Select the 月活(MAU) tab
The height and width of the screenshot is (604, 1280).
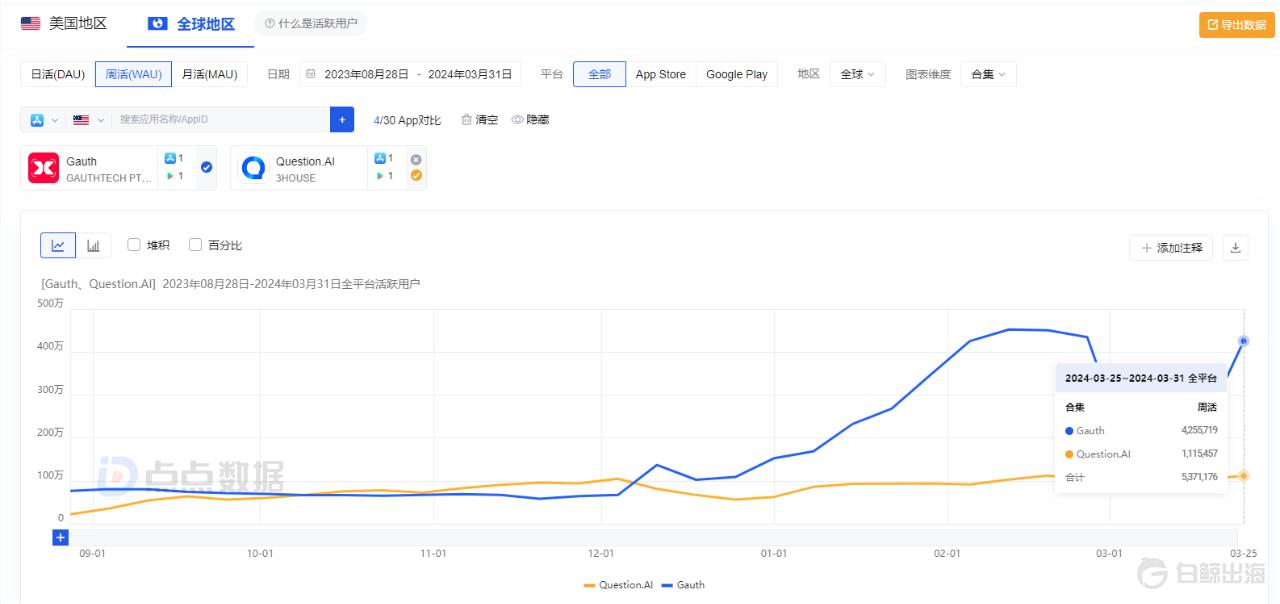point(209,74)
